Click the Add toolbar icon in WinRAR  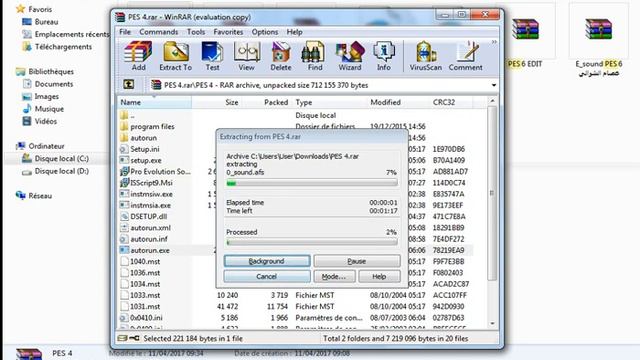(138, 56)
